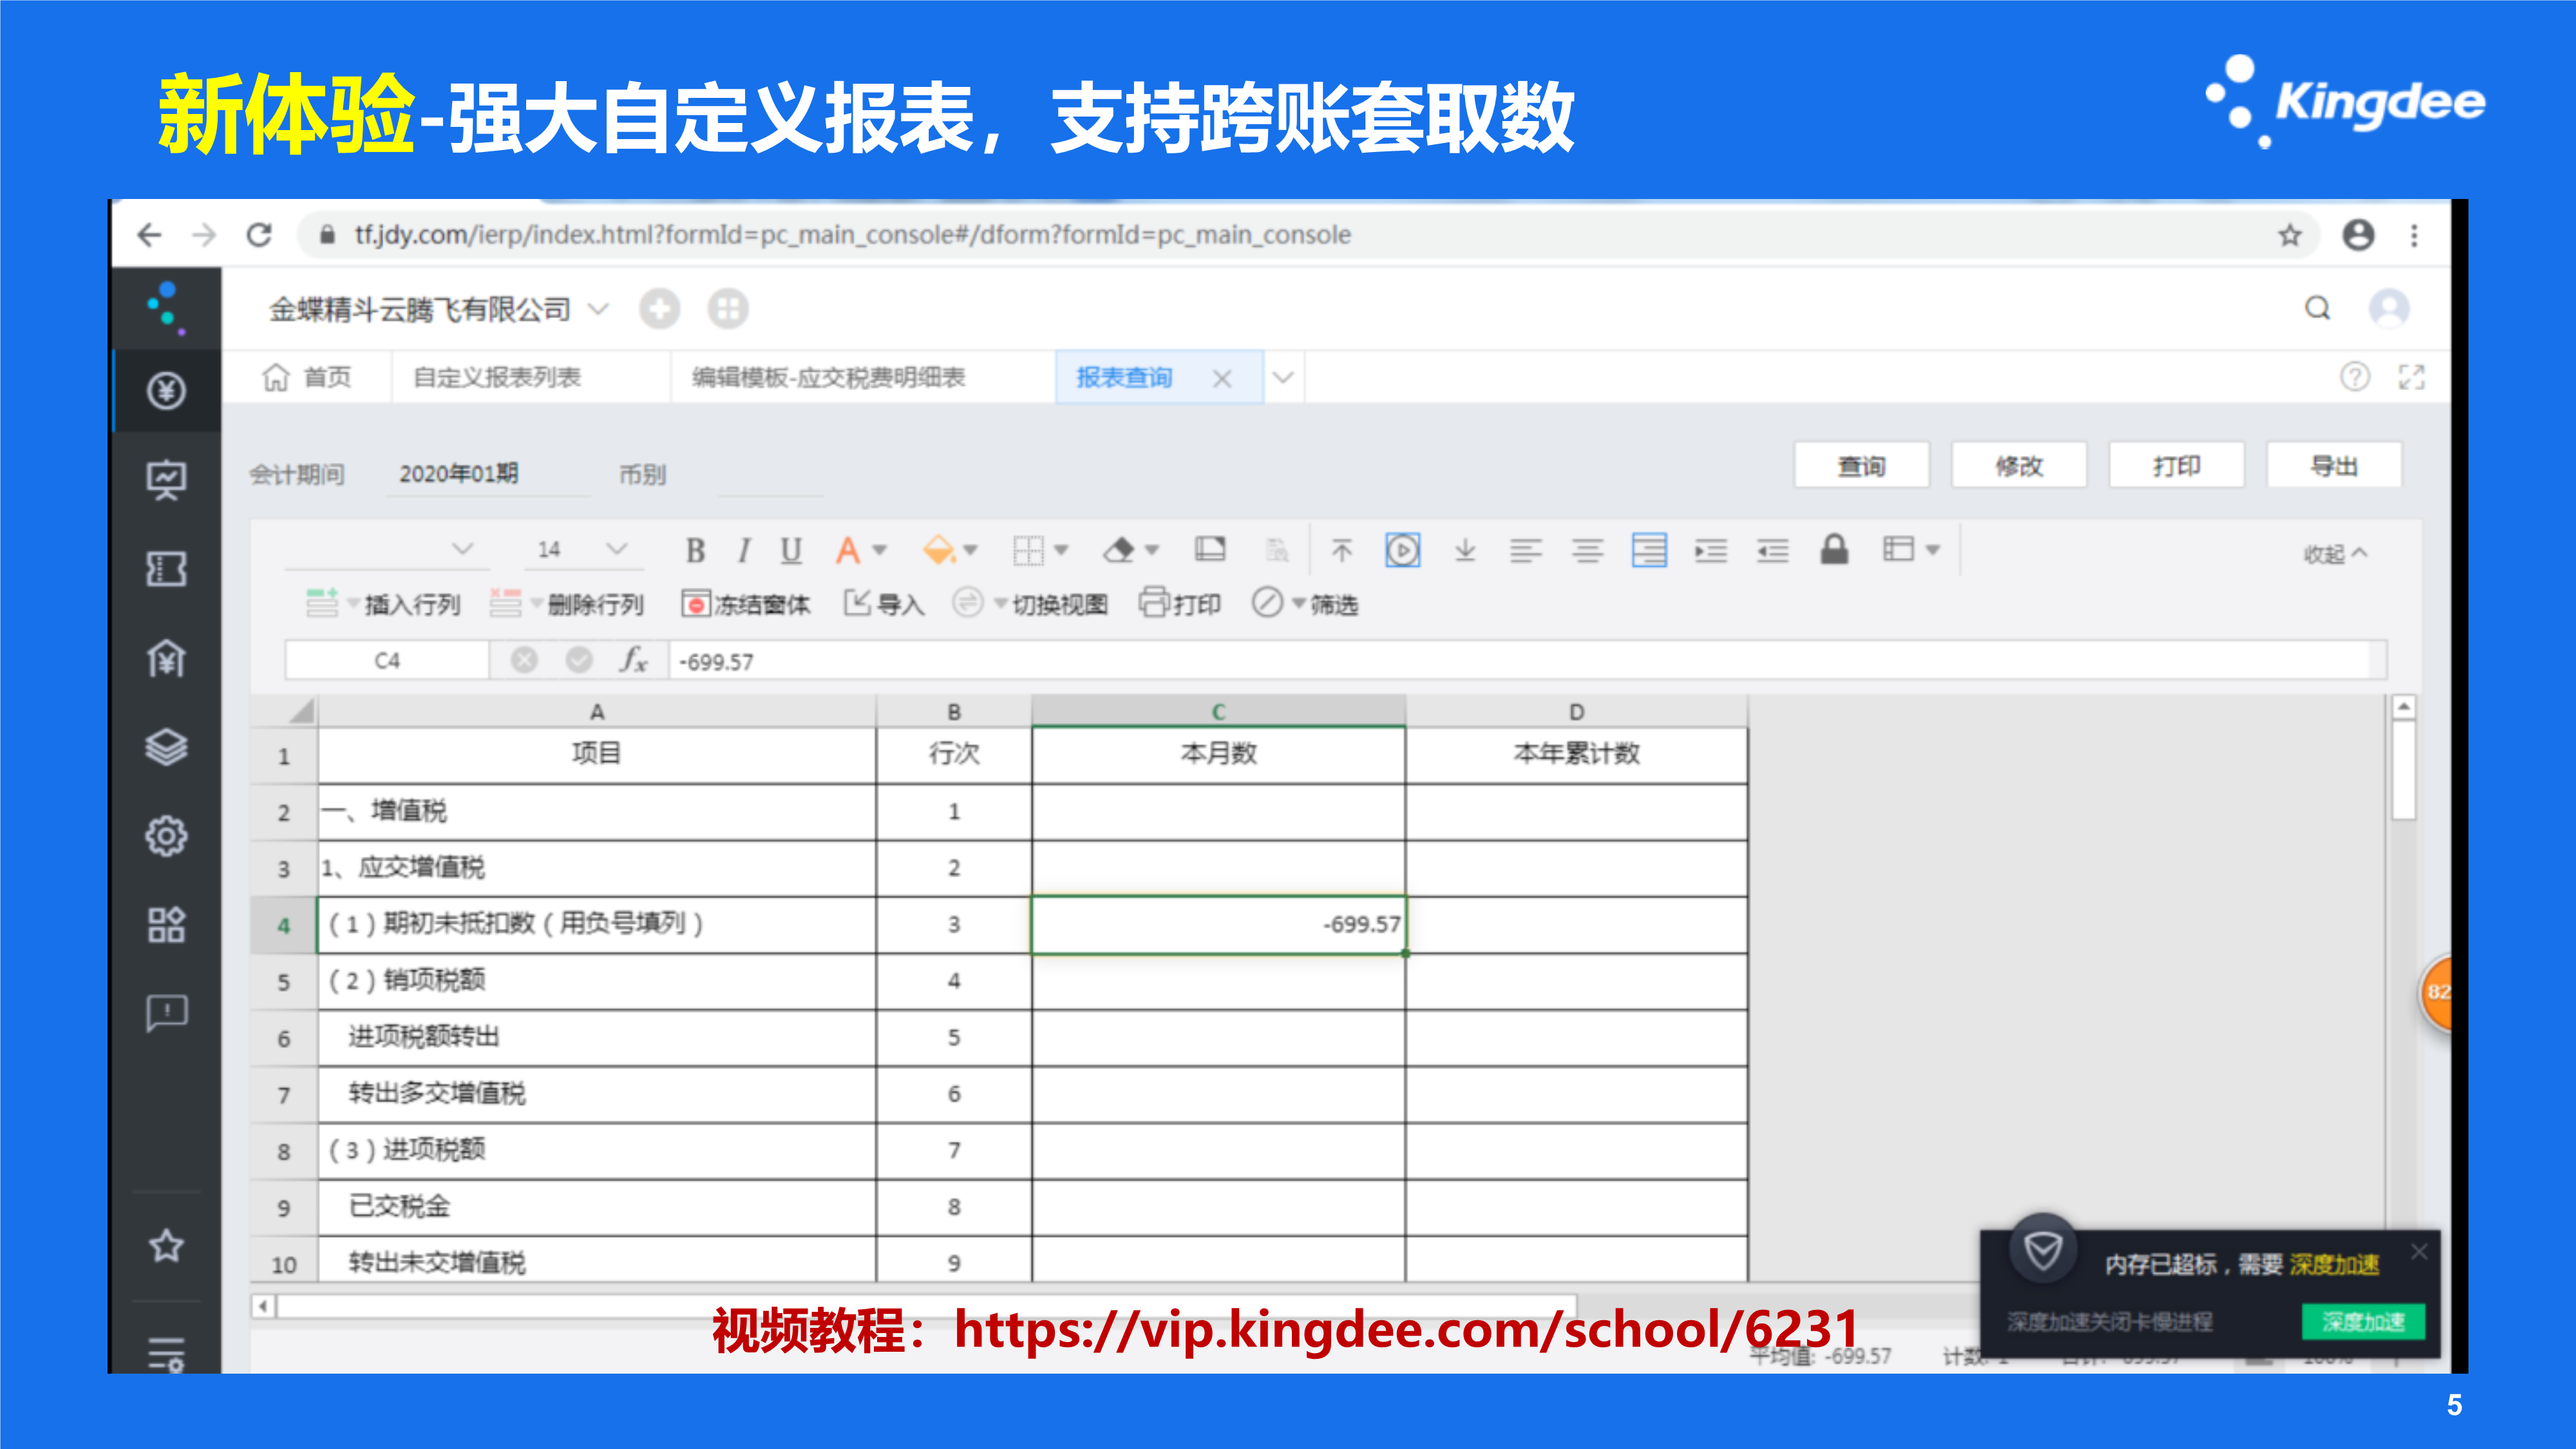Click the lock cell icon
Image resolution: width=2576 pixels, height=1449 pixels.
pyautogui.click(x=1835, y=549)
